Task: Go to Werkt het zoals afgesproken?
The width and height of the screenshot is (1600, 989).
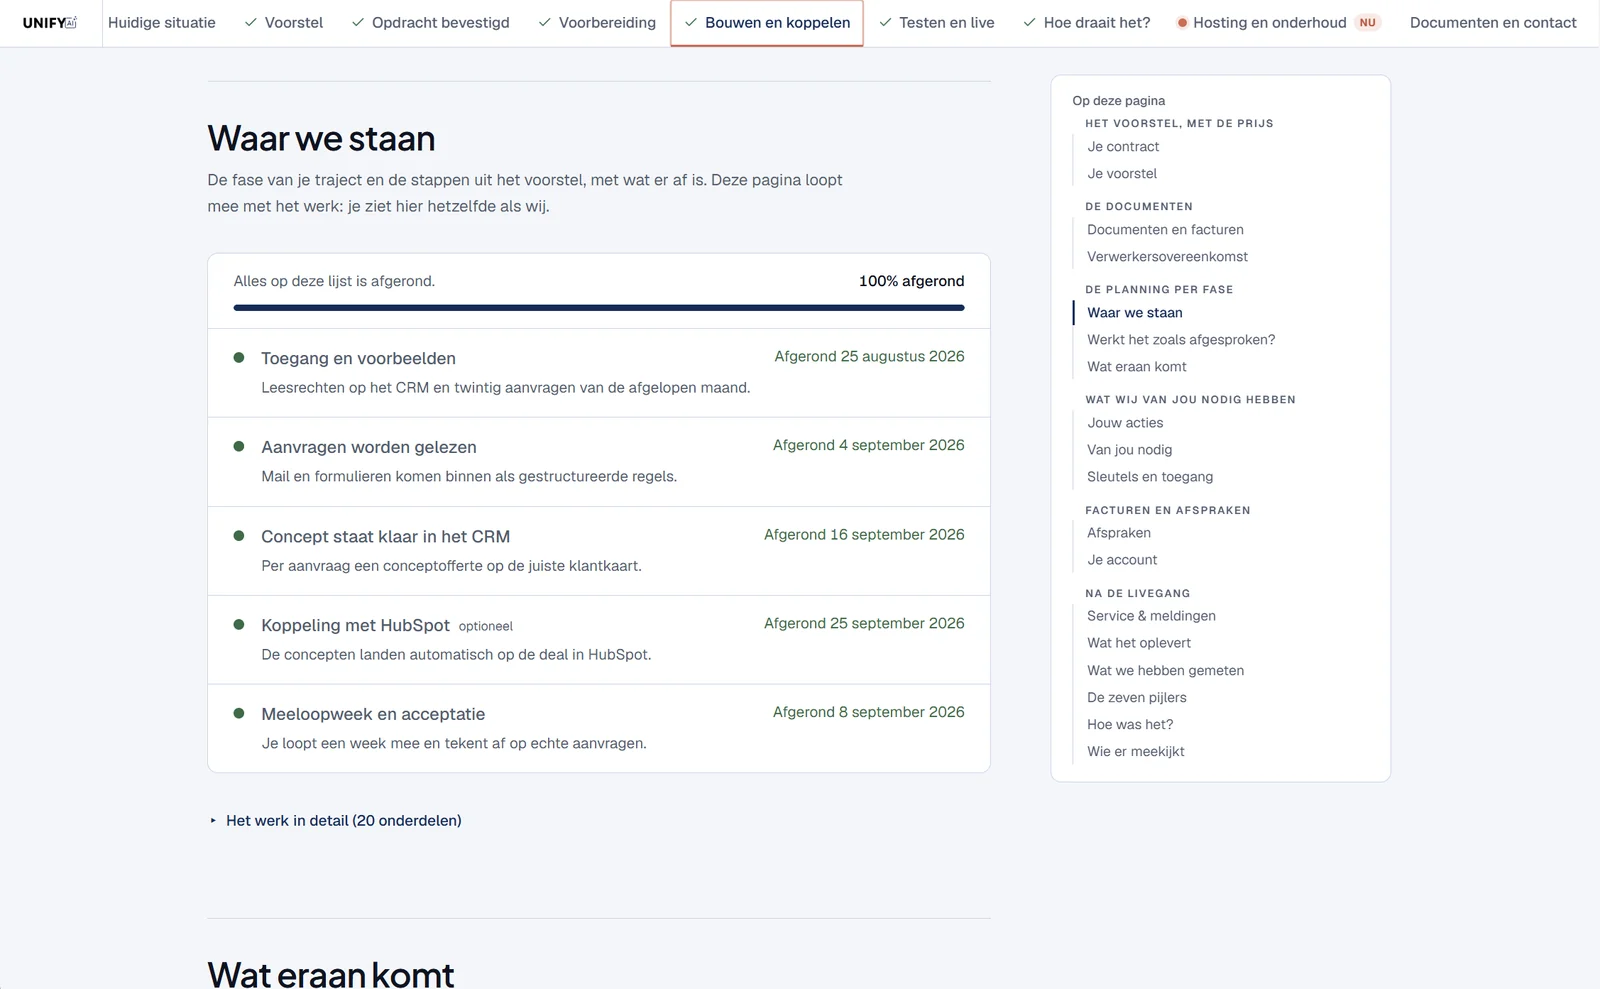Action: [x=1181, y=340]
